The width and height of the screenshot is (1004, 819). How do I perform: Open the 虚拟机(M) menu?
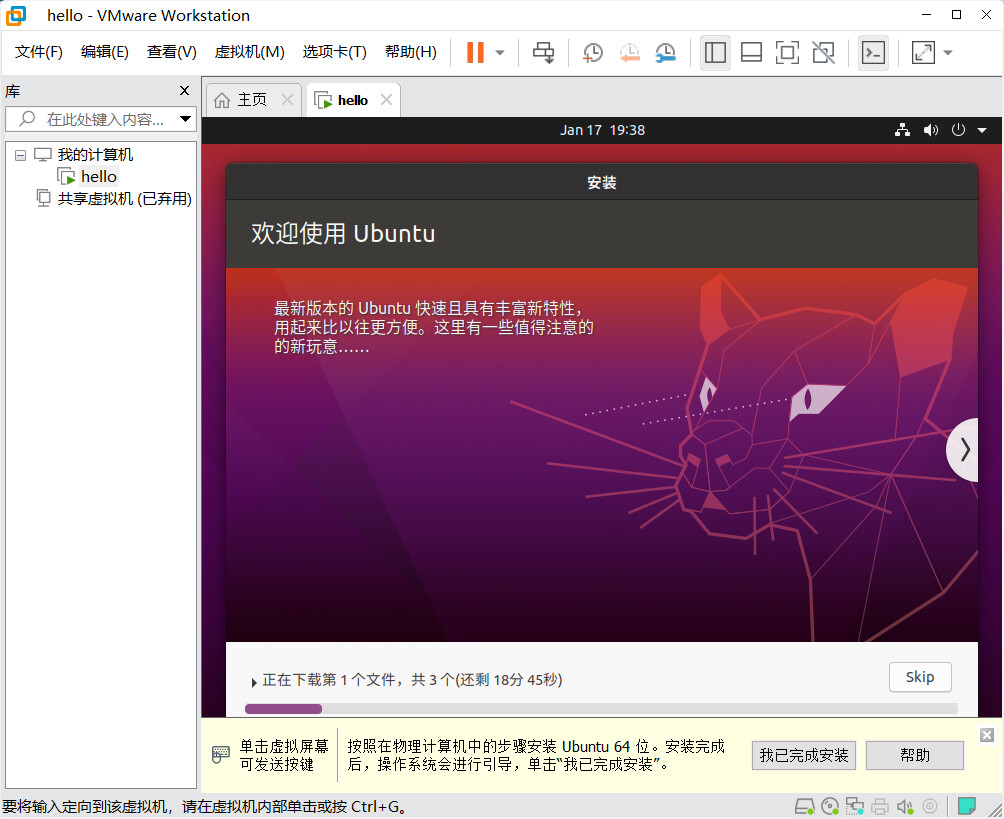(x=250, y=52)
